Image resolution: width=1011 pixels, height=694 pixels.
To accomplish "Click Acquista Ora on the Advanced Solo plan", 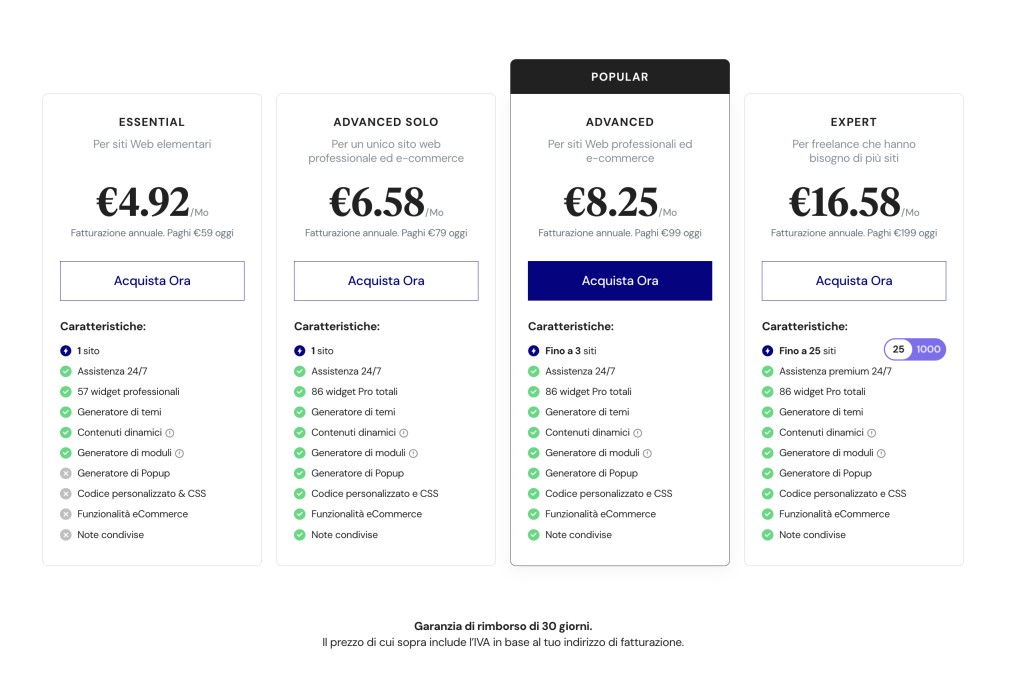I will pos(386,281).
